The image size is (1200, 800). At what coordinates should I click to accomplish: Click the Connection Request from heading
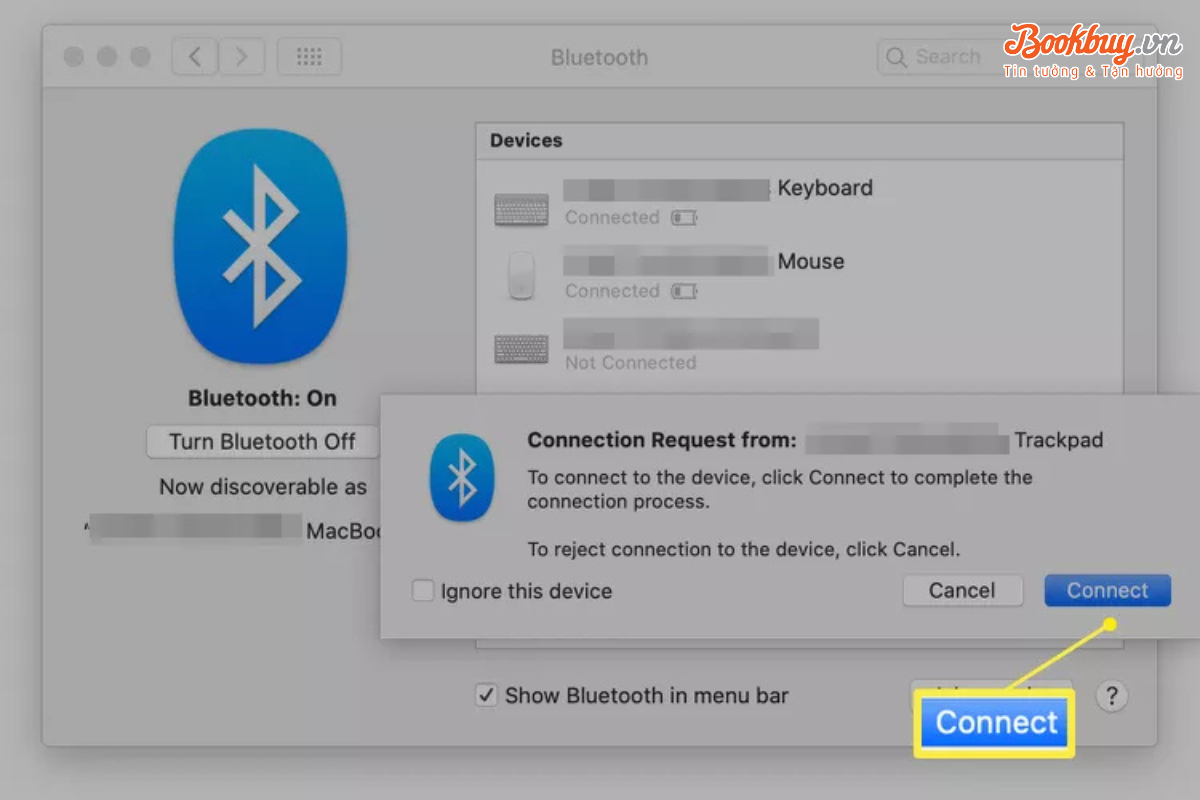pyautogui.click(x=662, y=440)
